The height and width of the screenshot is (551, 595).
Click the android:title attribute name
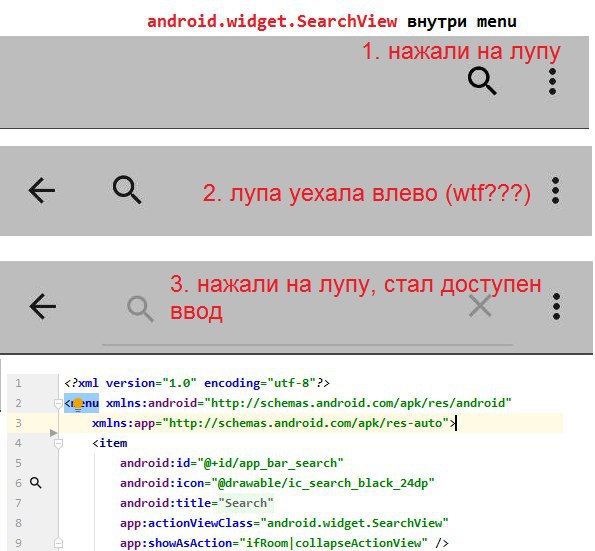(x=166, y=503)
